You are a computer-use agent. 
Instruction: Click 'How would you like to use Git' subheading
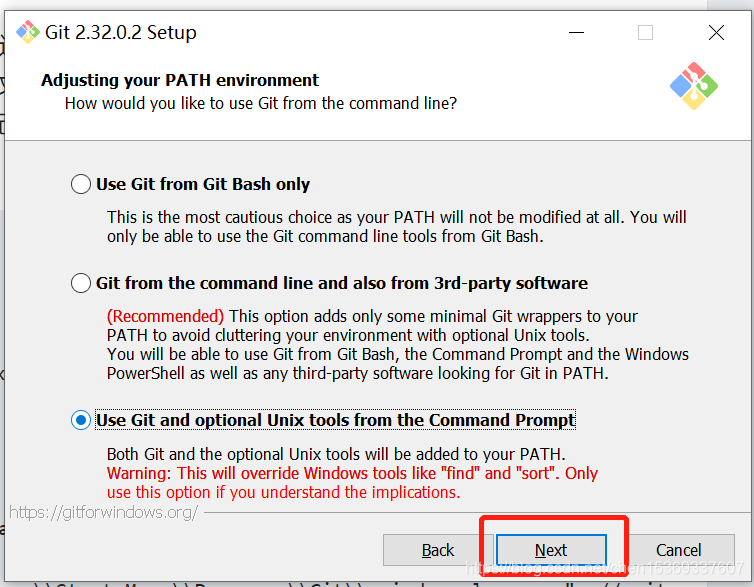261,103
